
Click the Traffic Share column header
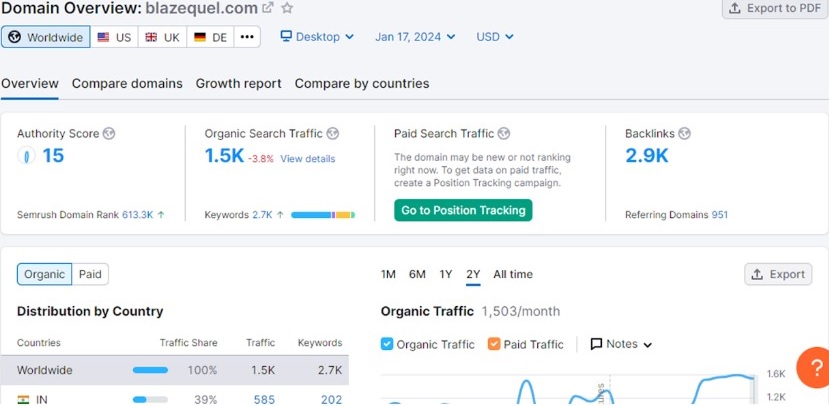point(188,343)
